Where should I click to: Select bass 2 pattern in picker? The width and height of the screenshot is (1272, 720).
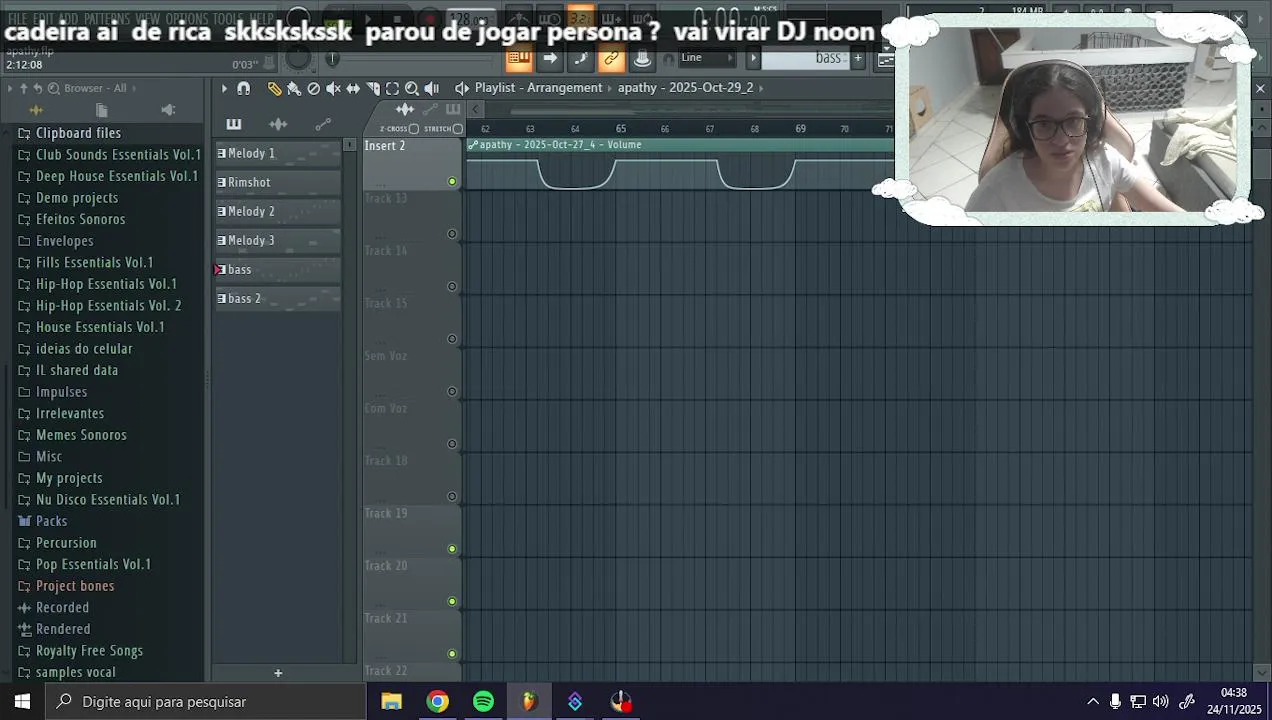(278, 298)
